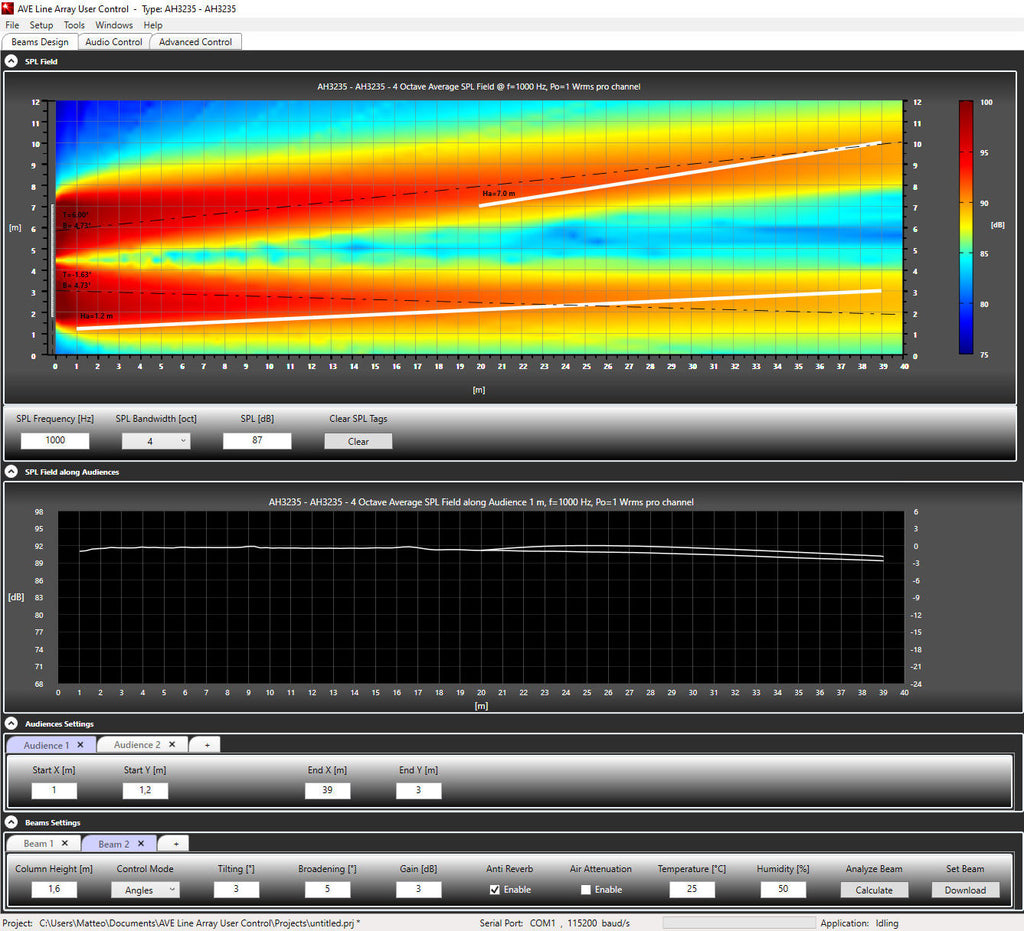
Task: Switch to the Audio Control tab
Action: 114,42
